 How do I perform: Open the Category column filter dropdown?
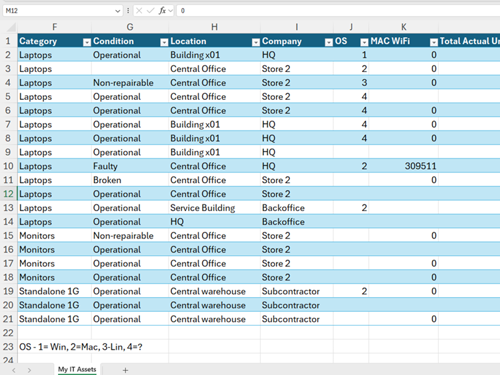(x=87, y=42)
